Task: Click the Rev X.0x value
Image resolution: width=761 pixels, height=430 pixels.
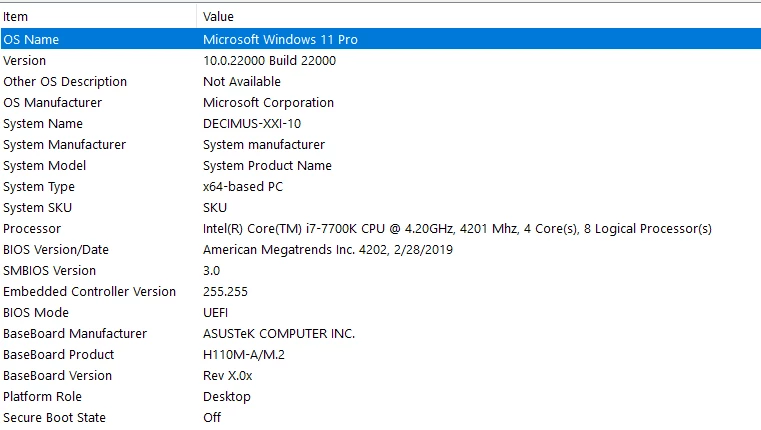Action: coord(228,376)
